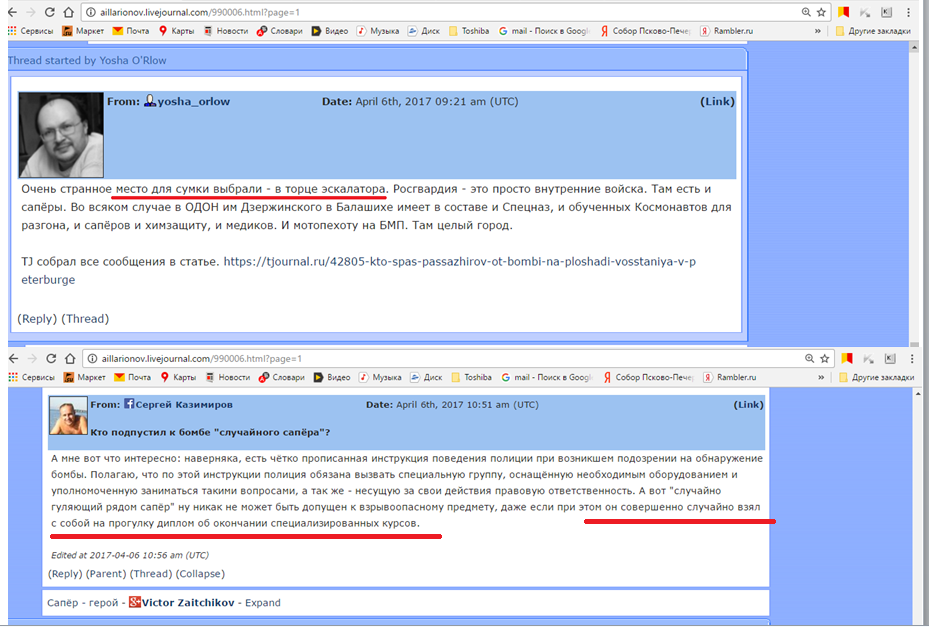This screenshot has width=929, height=627.
Task: Open the zoom magnifier icon in the lower browser
Action: [809, 359]
